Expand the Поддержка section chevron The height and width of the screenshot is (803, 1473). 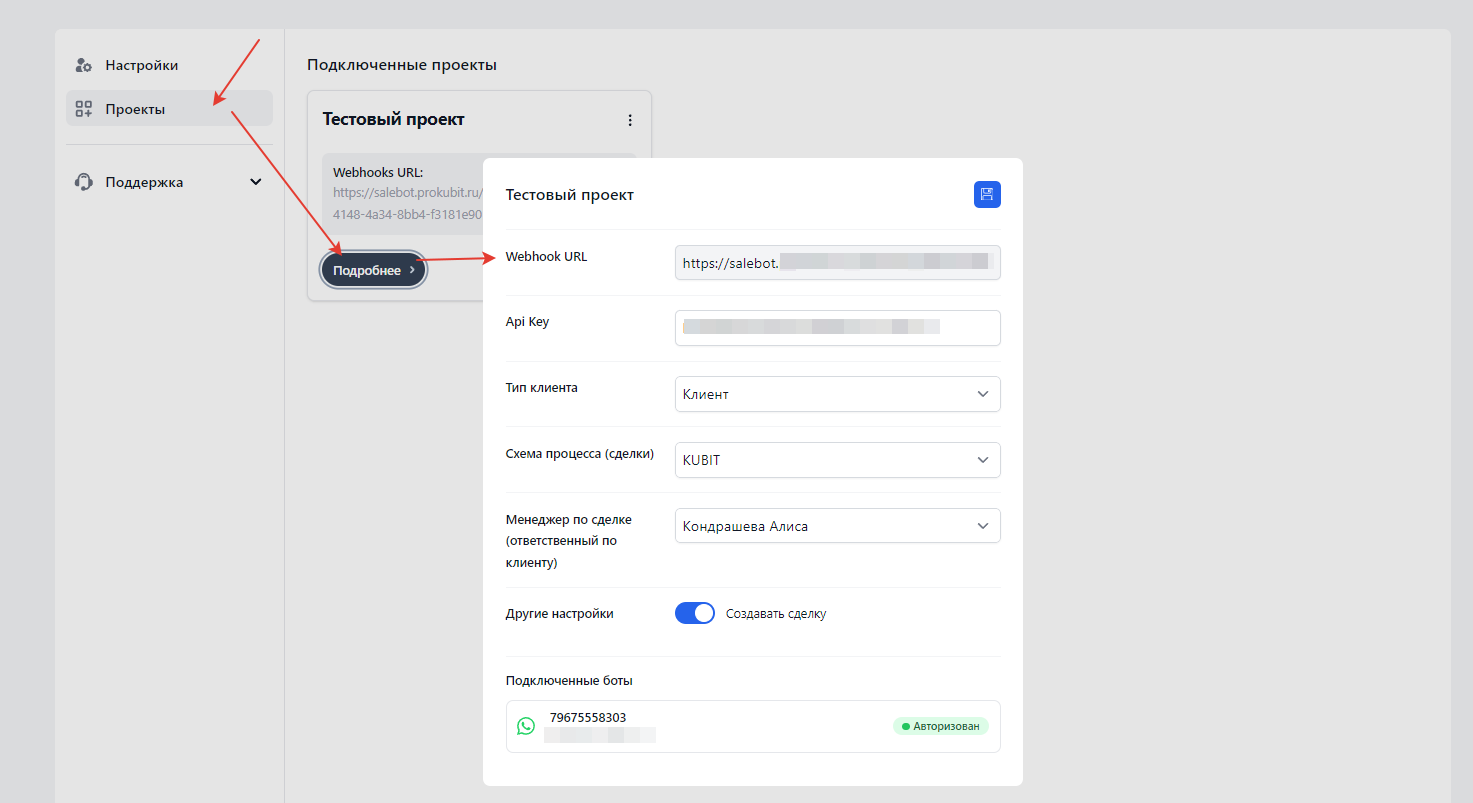point(255,182)
